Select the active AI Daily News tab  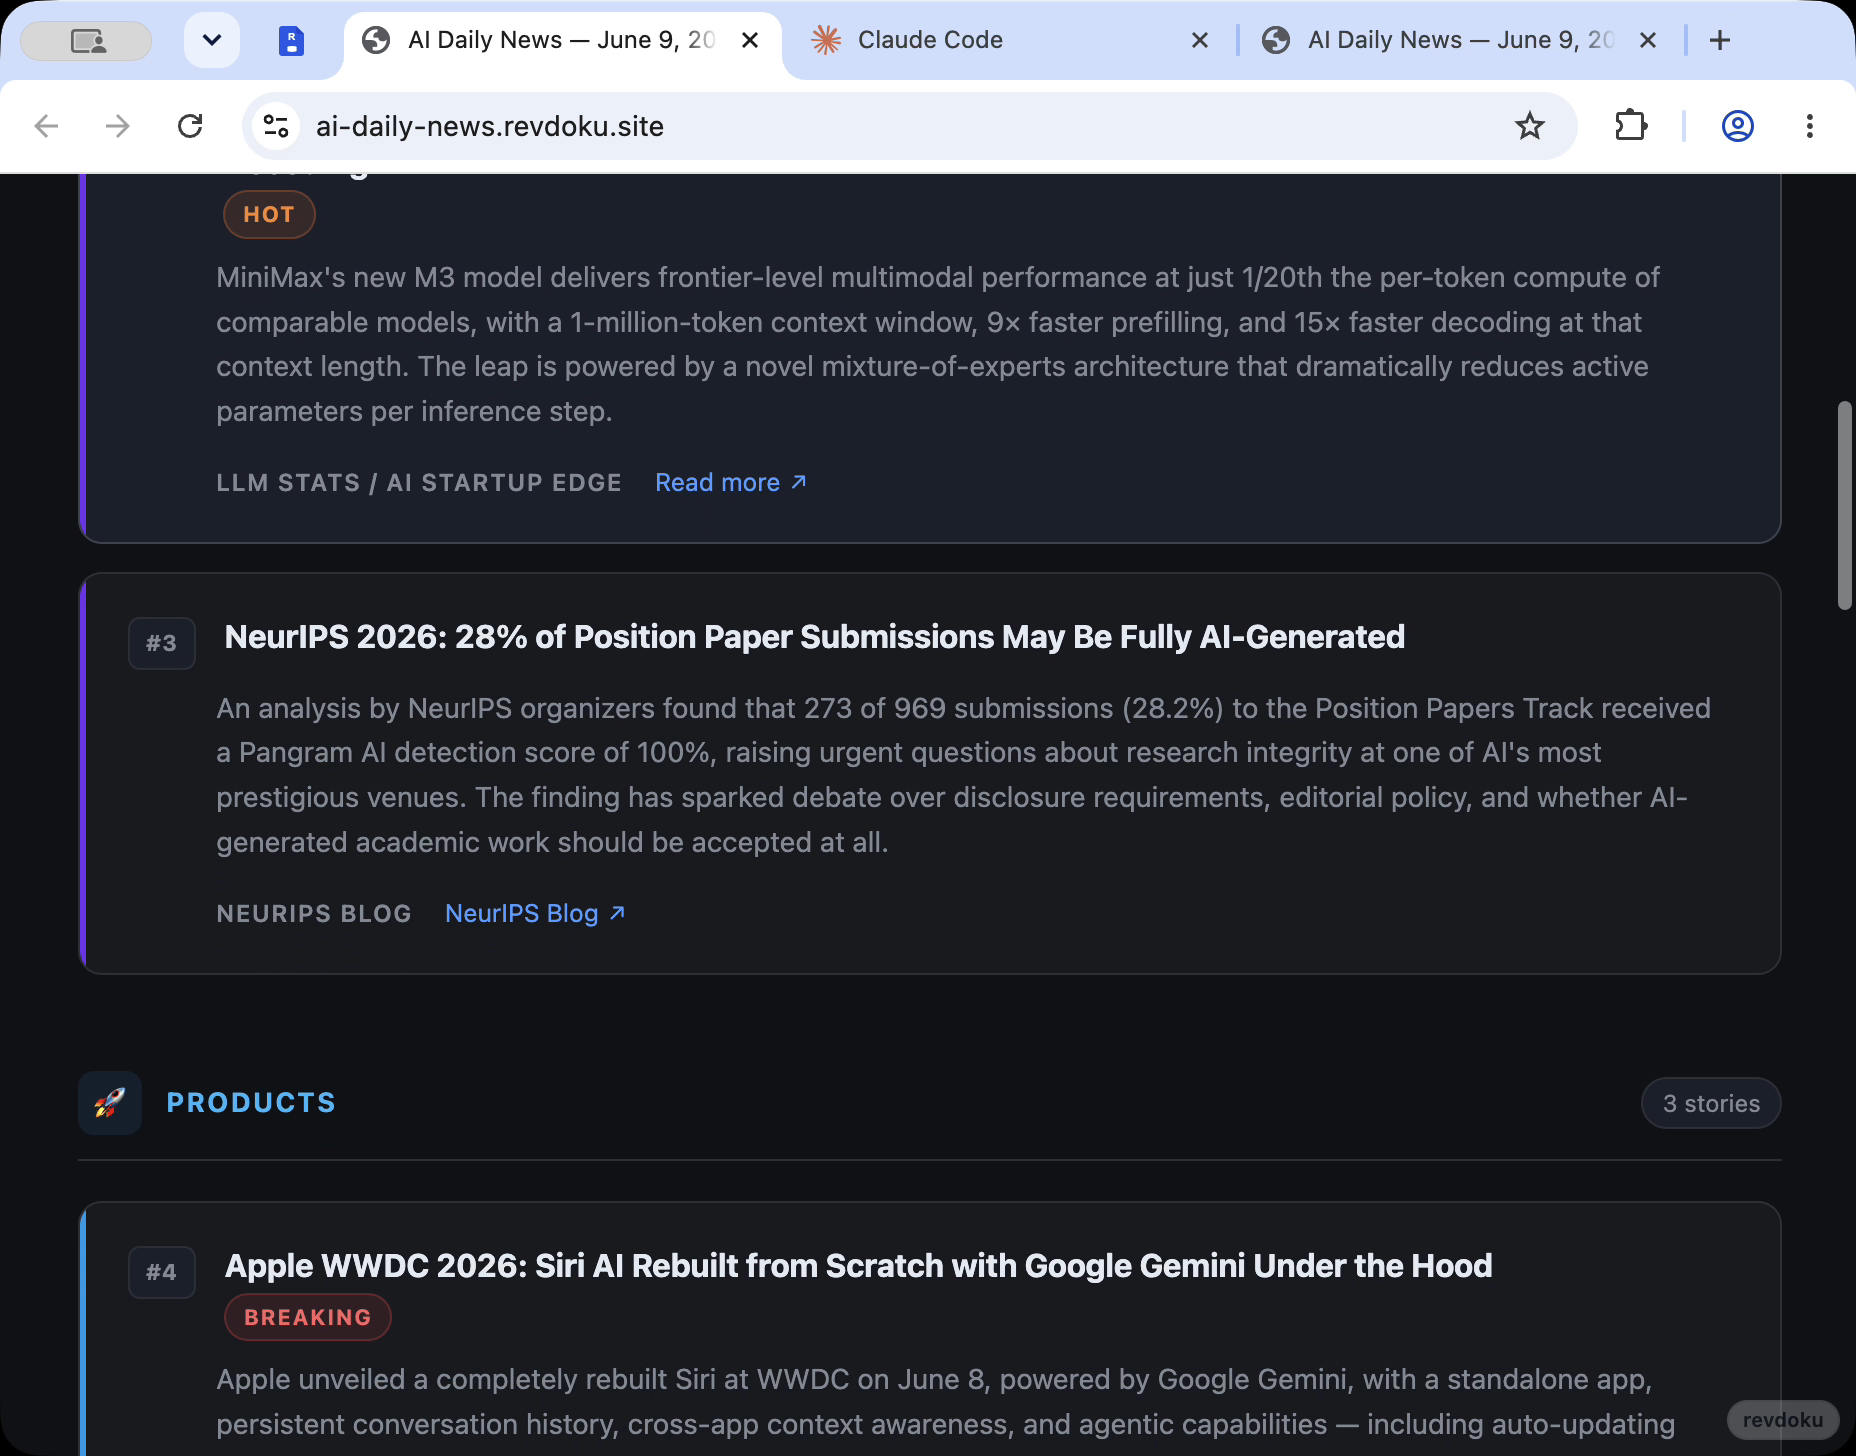click(x=560, y=40)
